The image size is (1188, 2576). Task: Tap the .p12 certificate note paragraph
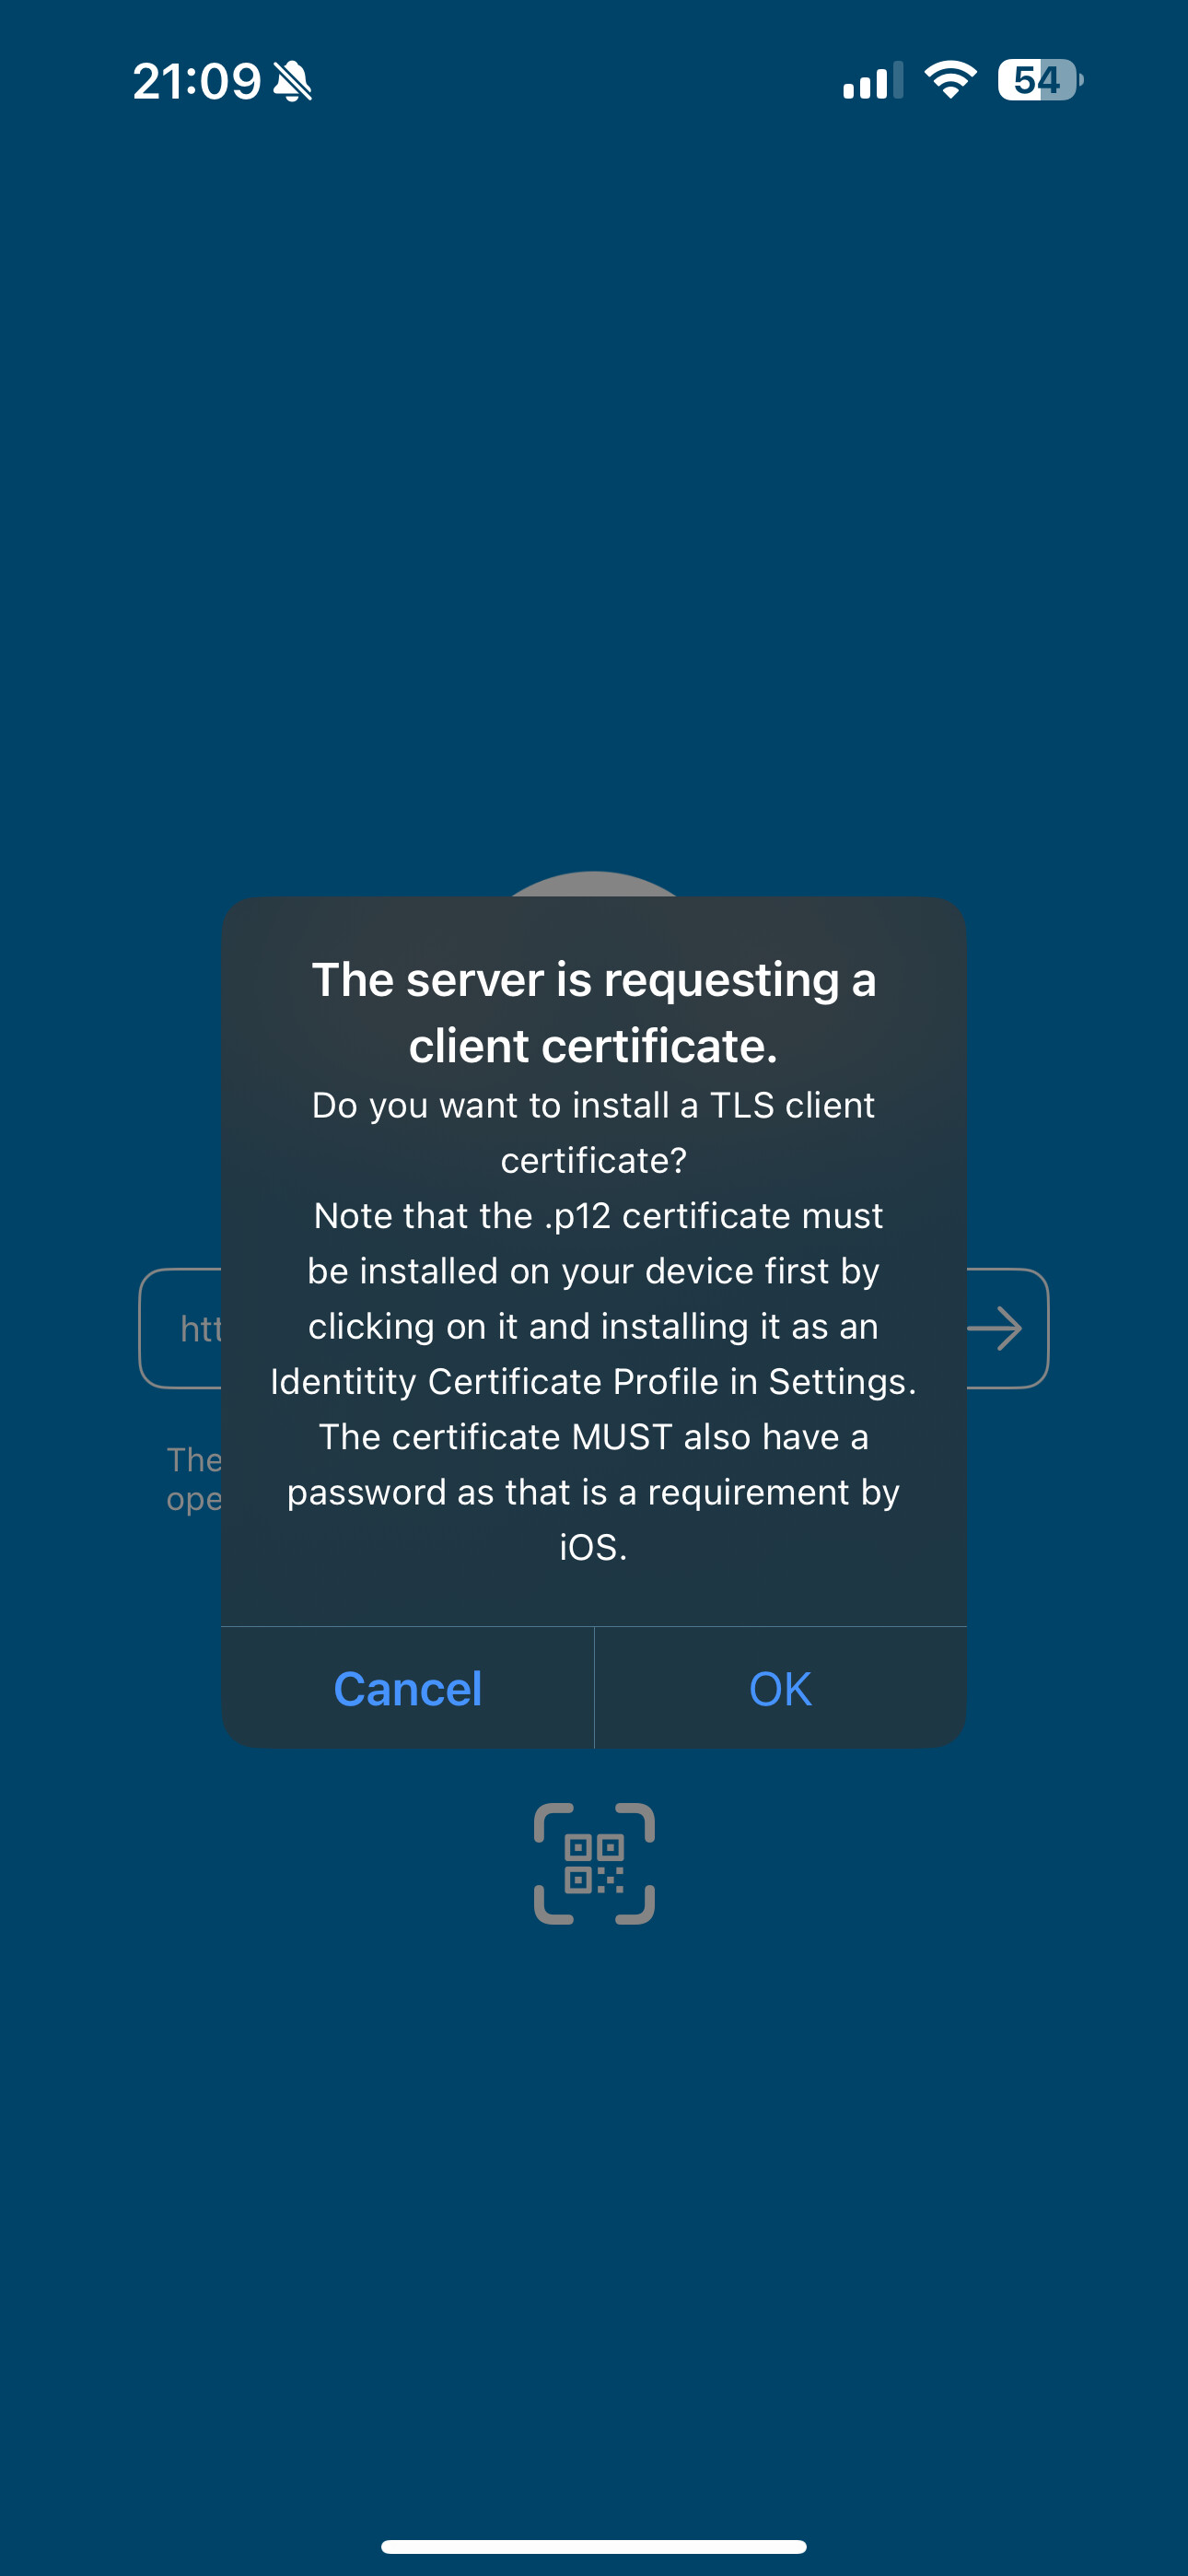[594, 1298]
